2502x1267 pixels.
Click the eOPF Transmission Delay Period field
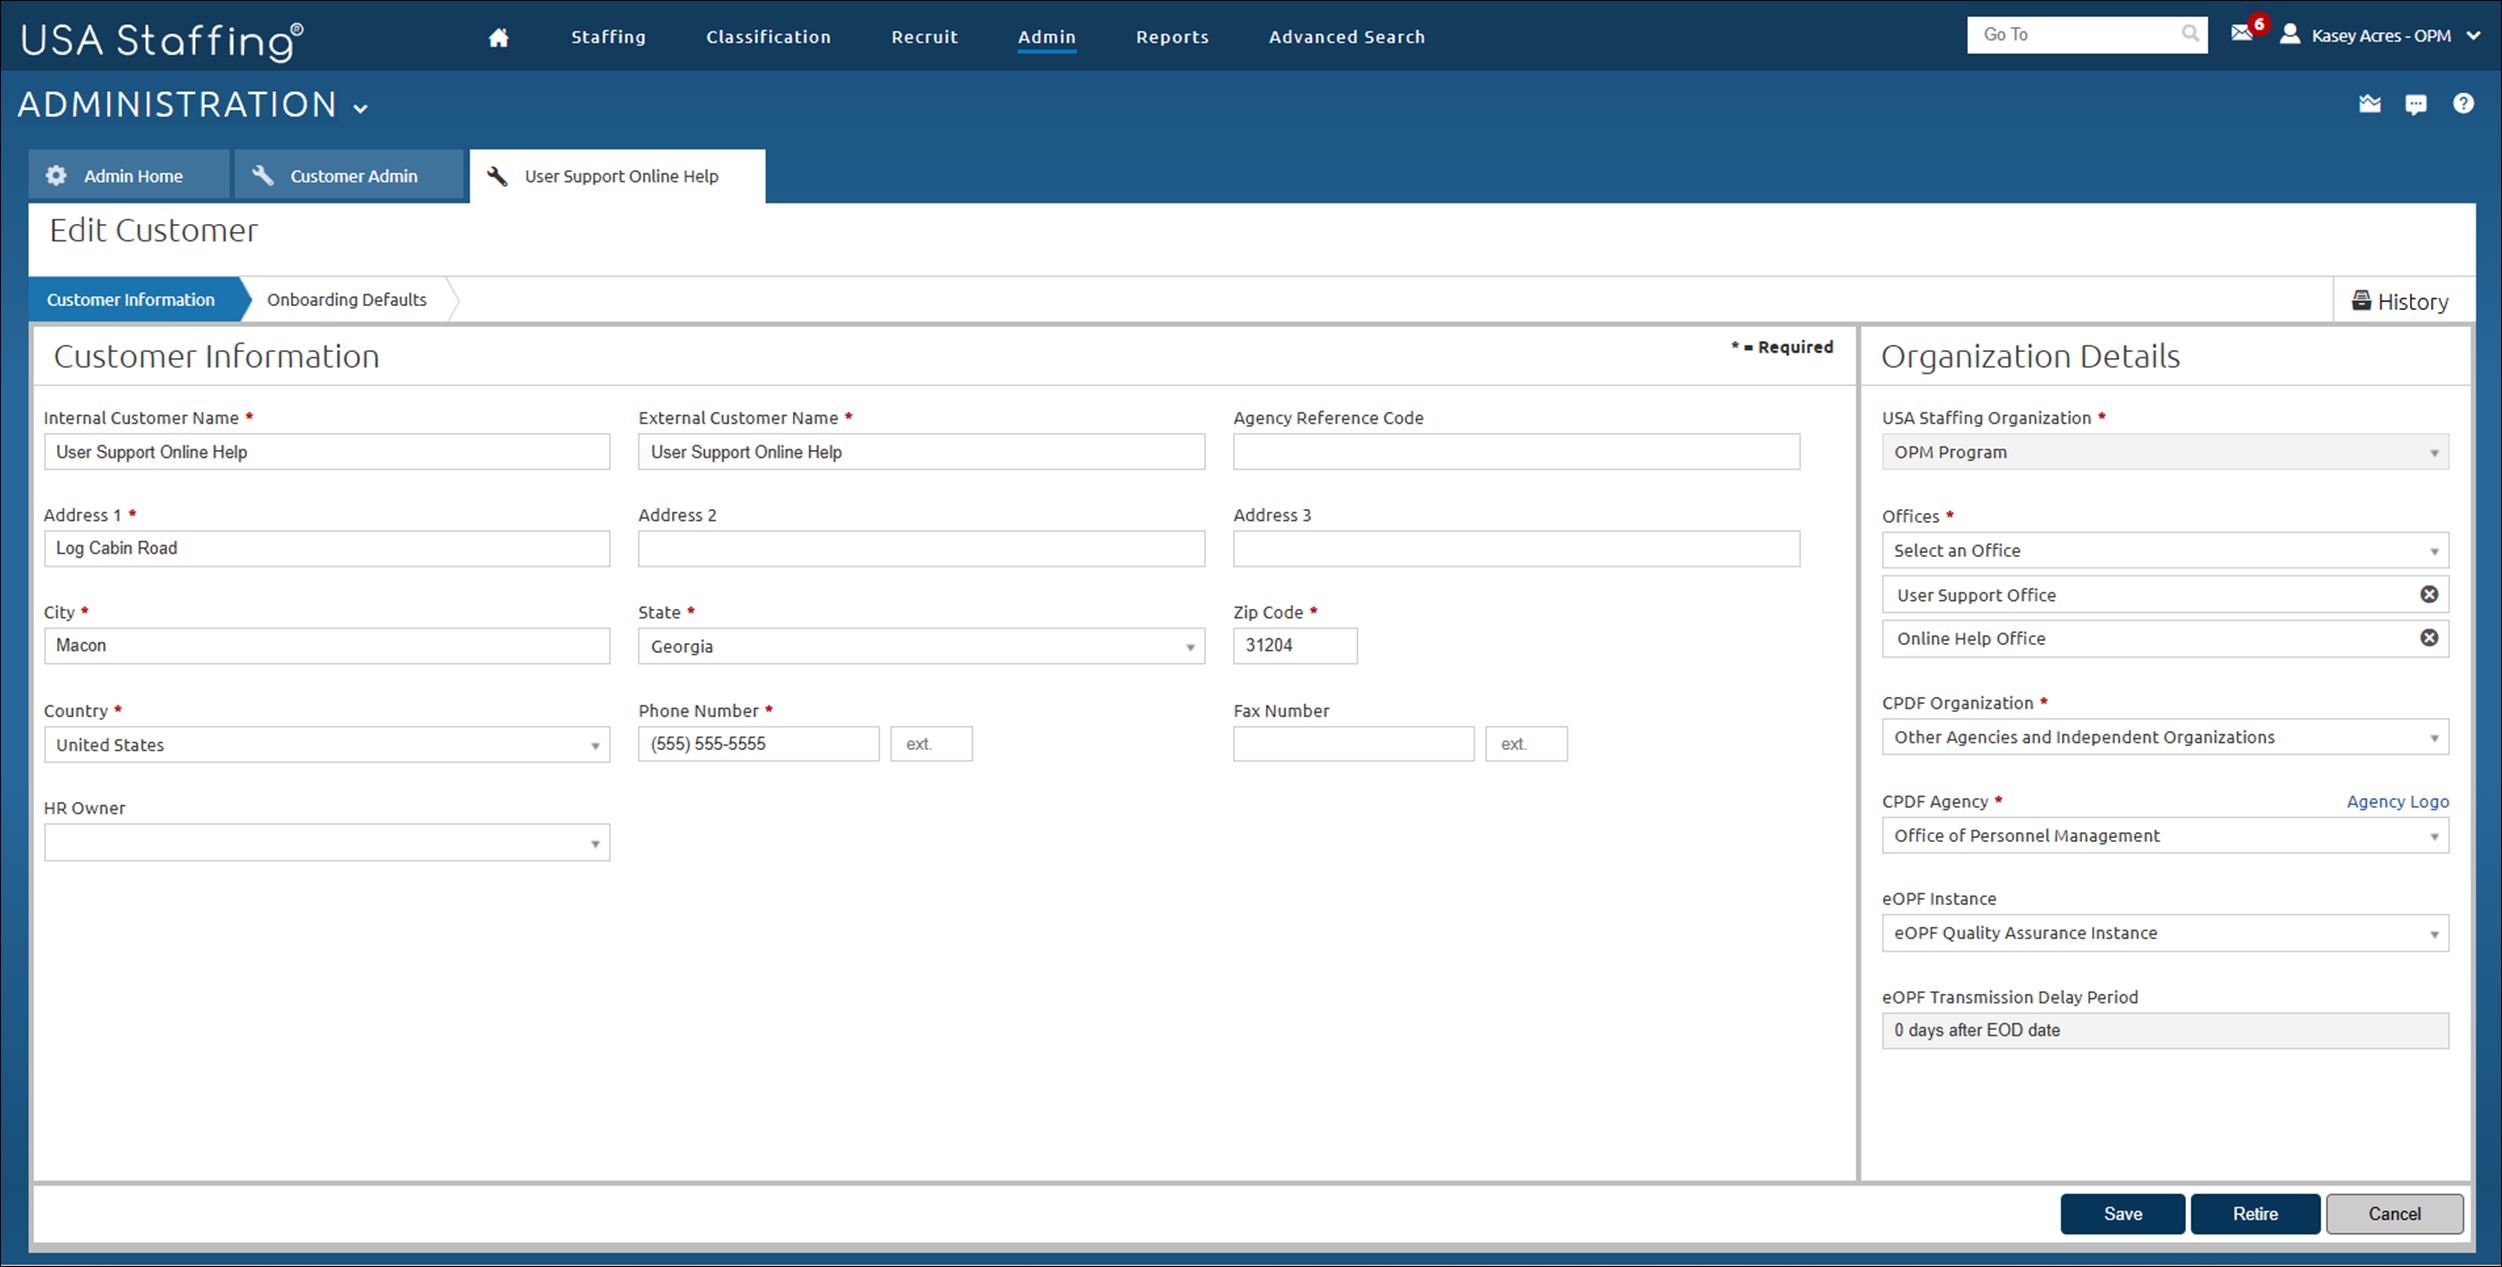click(2165, 1031)
